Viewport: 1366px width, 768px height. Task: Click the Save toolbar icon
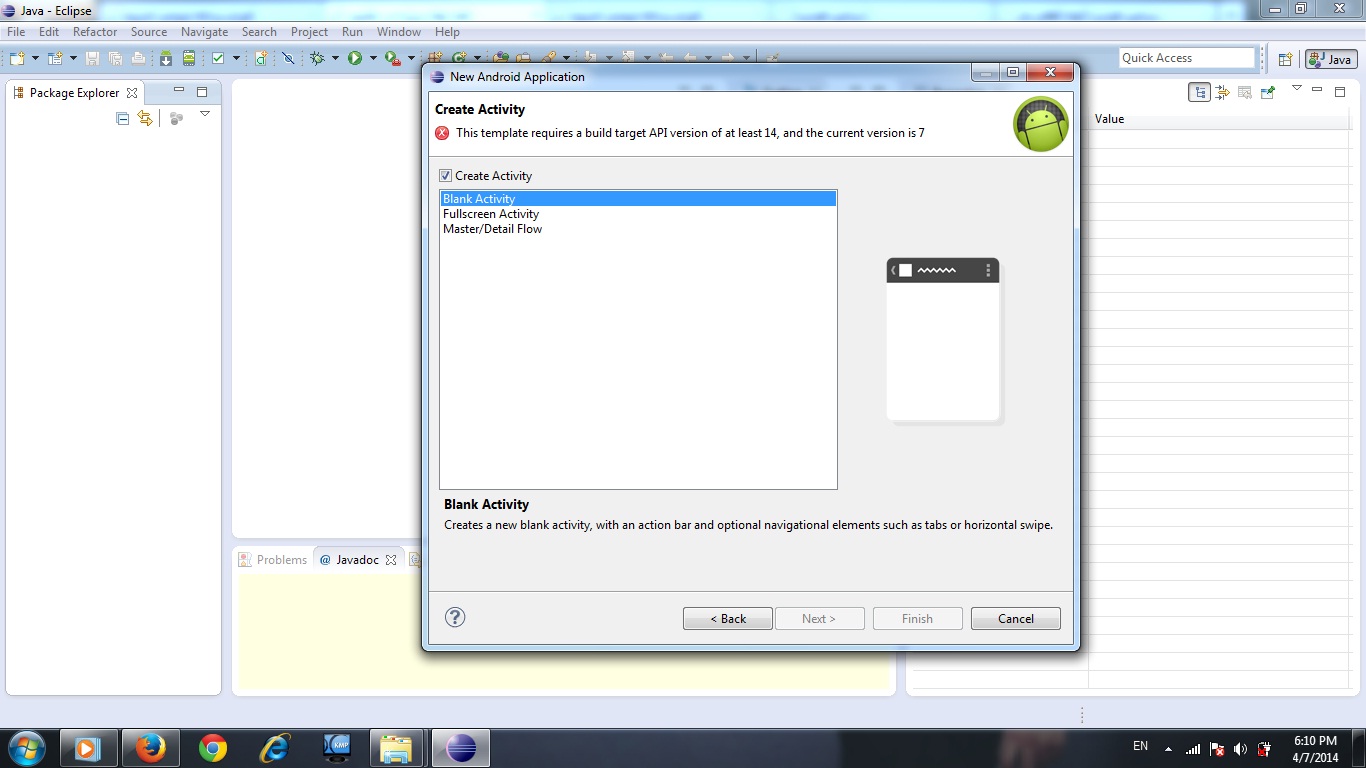click(x=93, y=58)
